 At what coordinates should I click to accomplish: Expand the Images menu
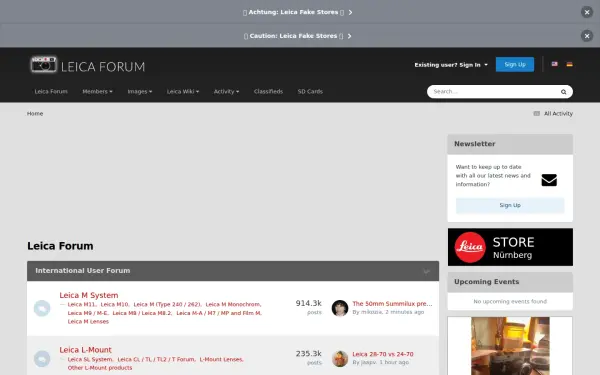tap(140, 91)
